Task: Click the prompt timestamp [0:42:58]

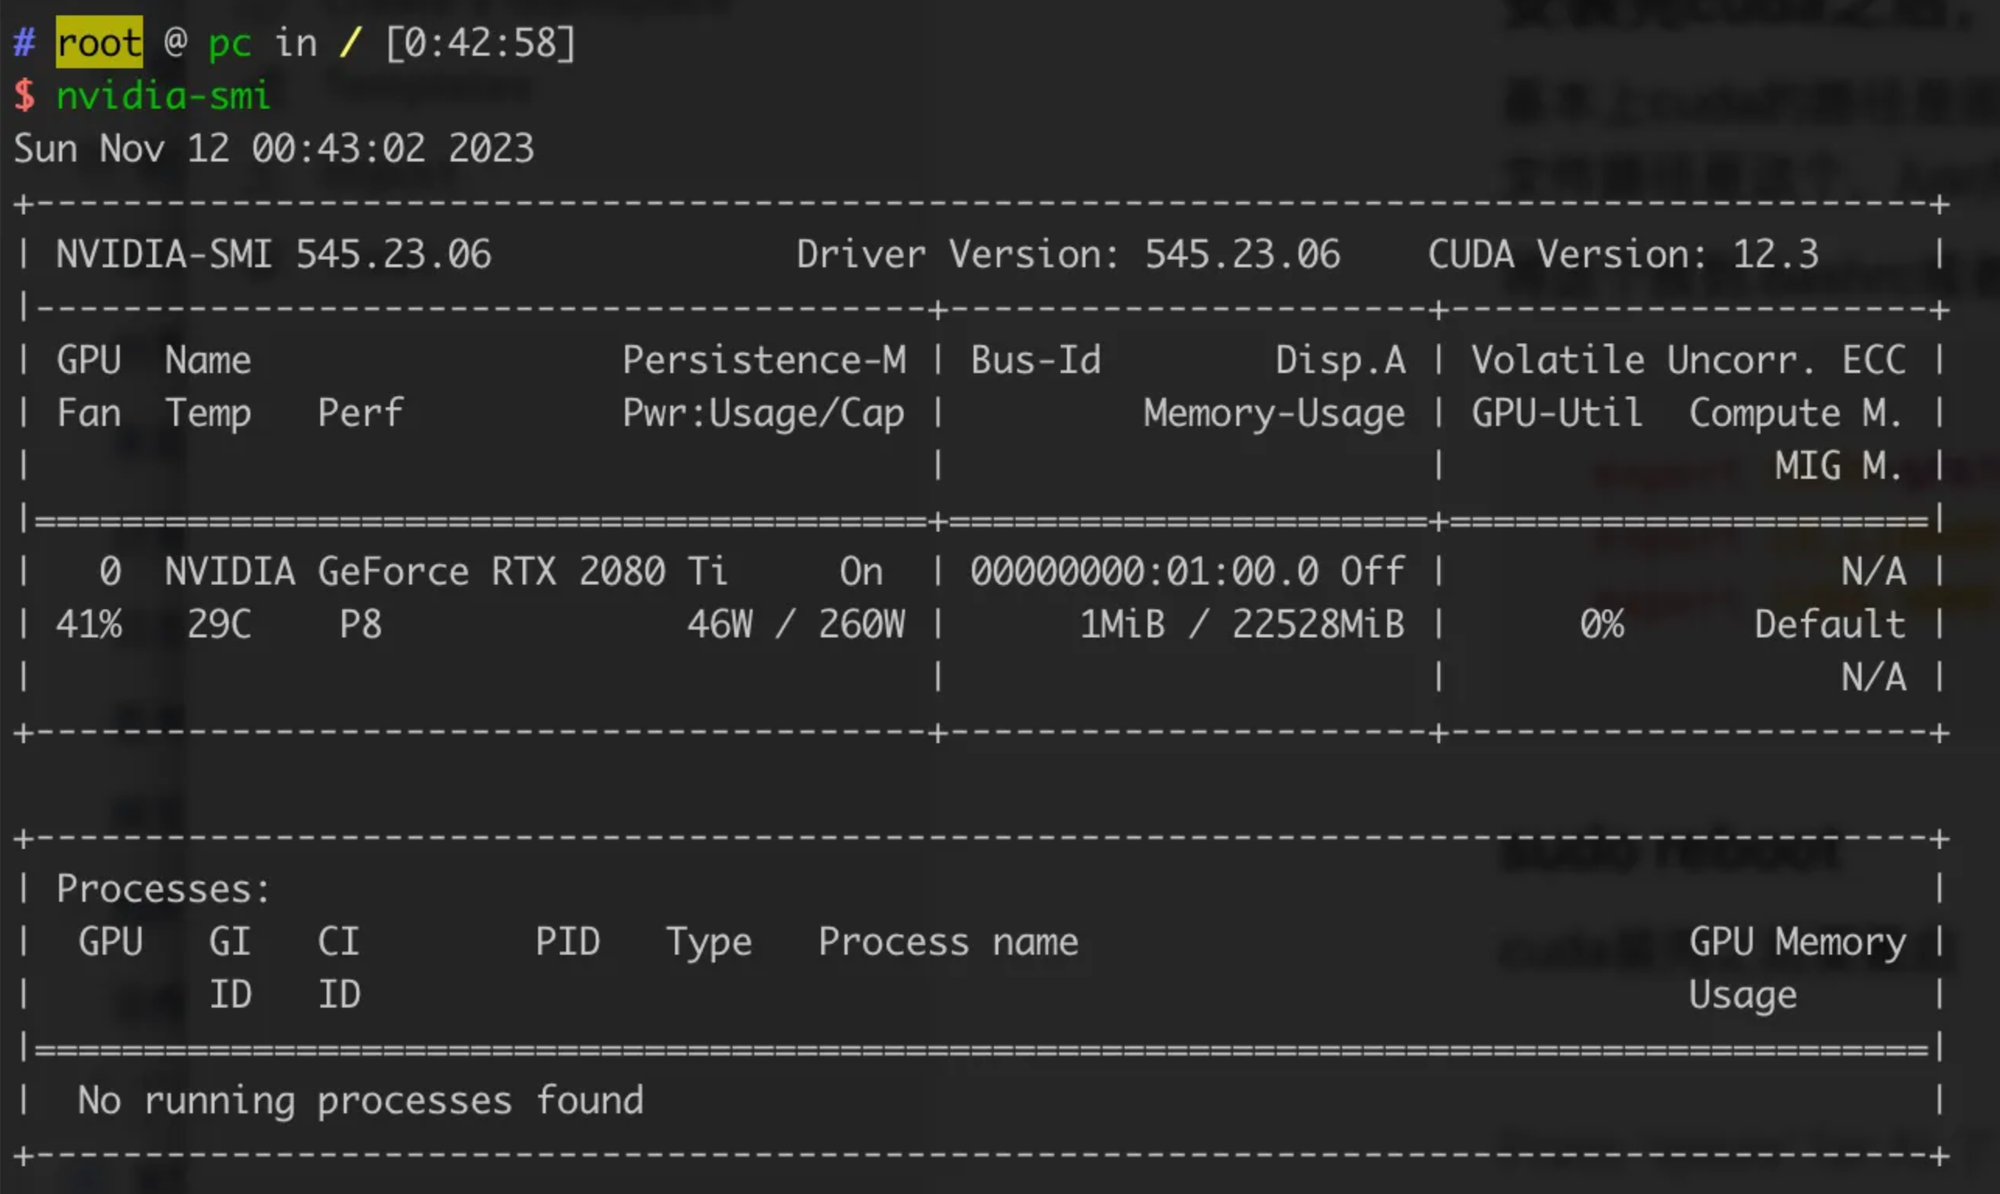Action: click(x=481, y=43)
